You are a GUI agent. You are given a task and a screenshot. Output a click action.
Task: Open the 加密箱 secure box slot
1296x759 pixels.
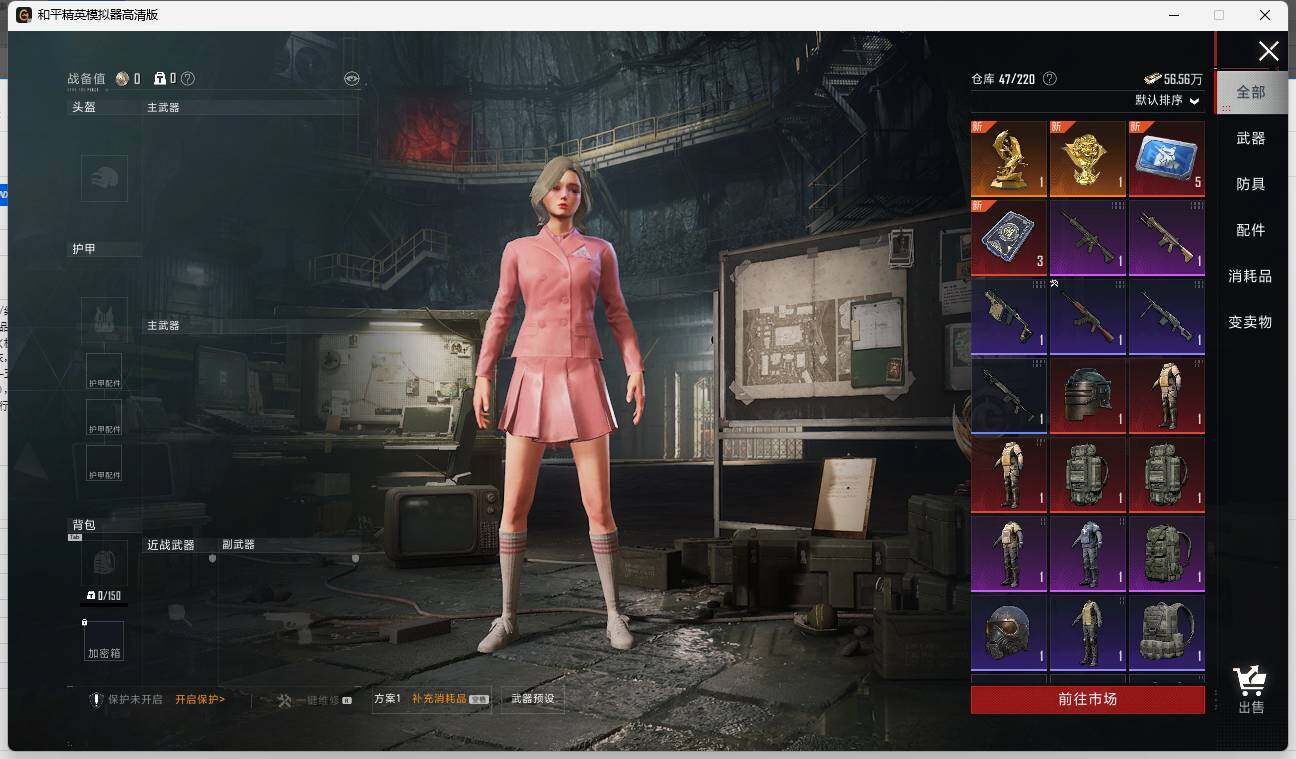click(x=104, y=641)
